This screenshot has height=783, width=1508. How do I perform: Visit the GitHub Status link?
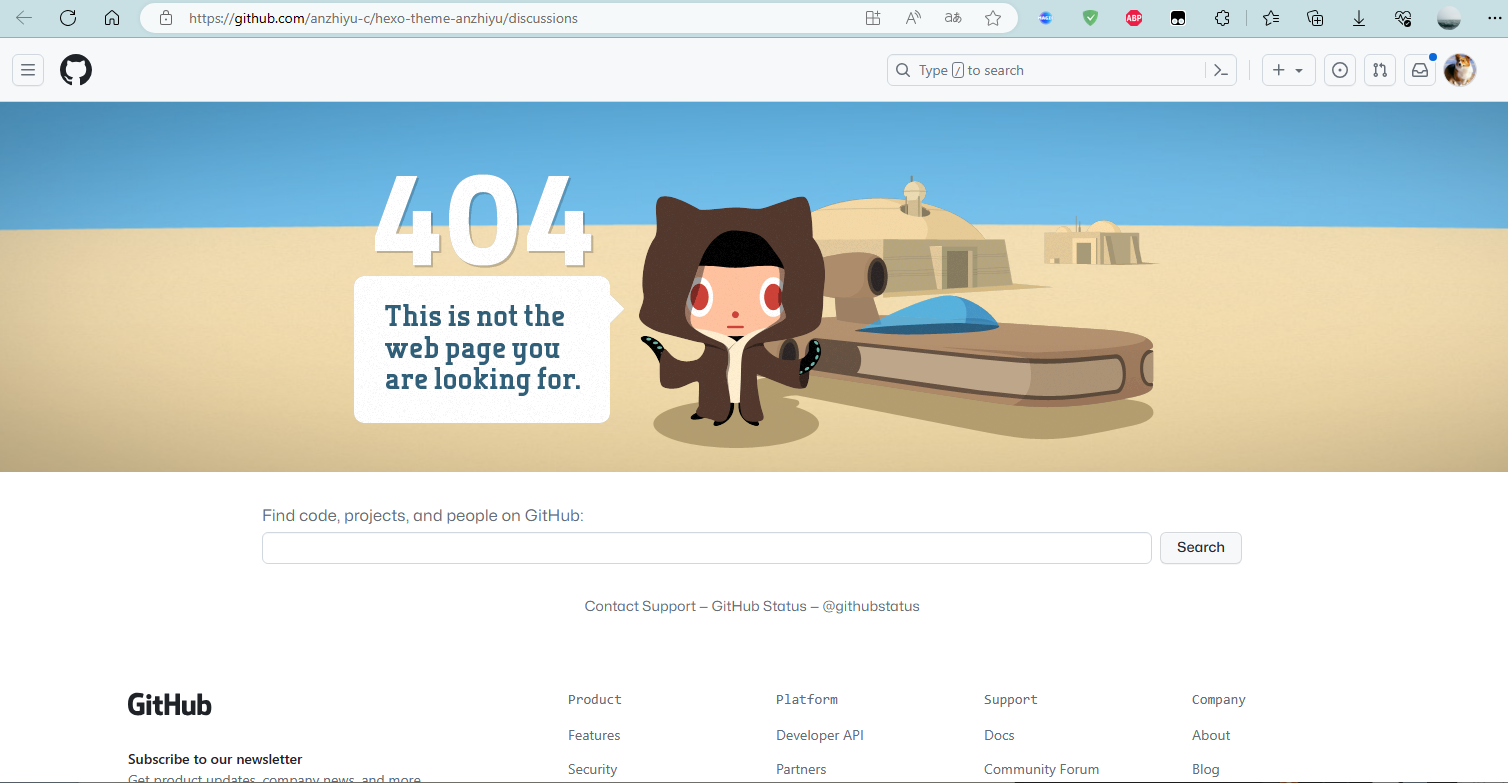760,606
